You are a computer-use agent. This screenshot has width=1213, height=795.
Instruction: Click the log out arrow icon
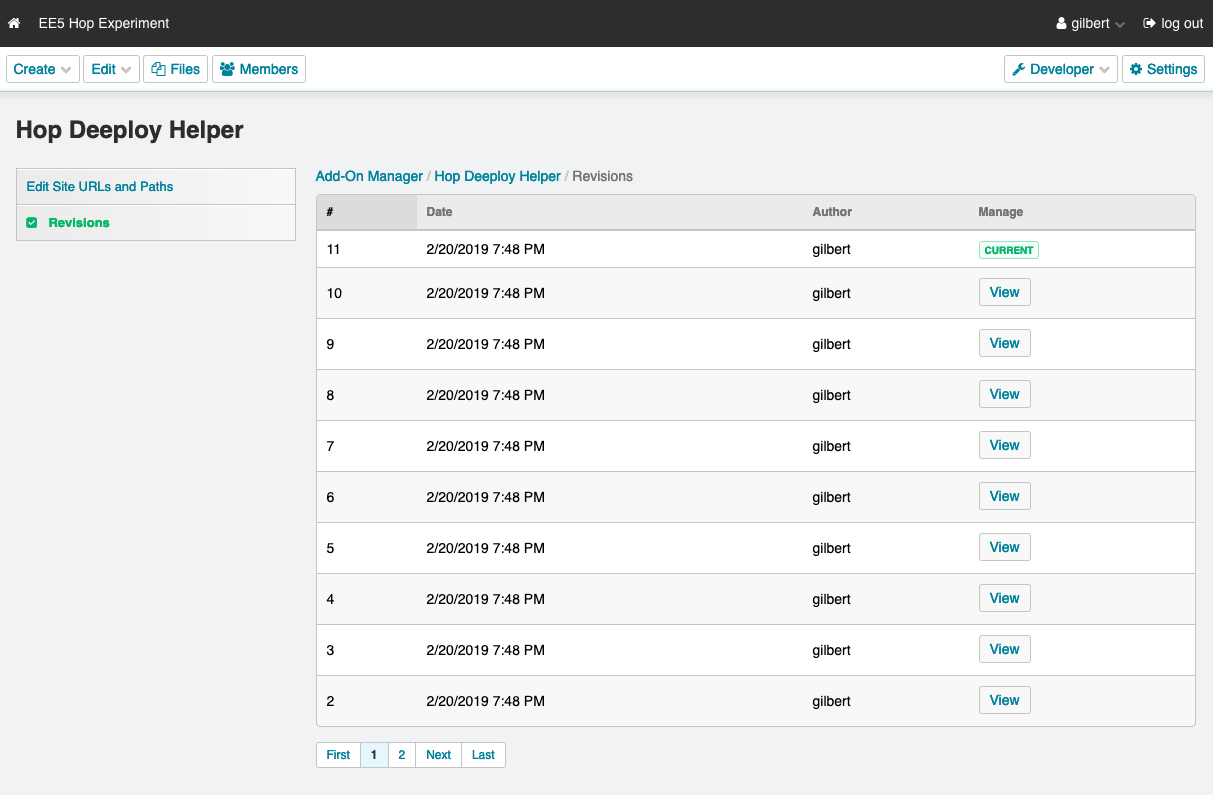click(1149, 23)
